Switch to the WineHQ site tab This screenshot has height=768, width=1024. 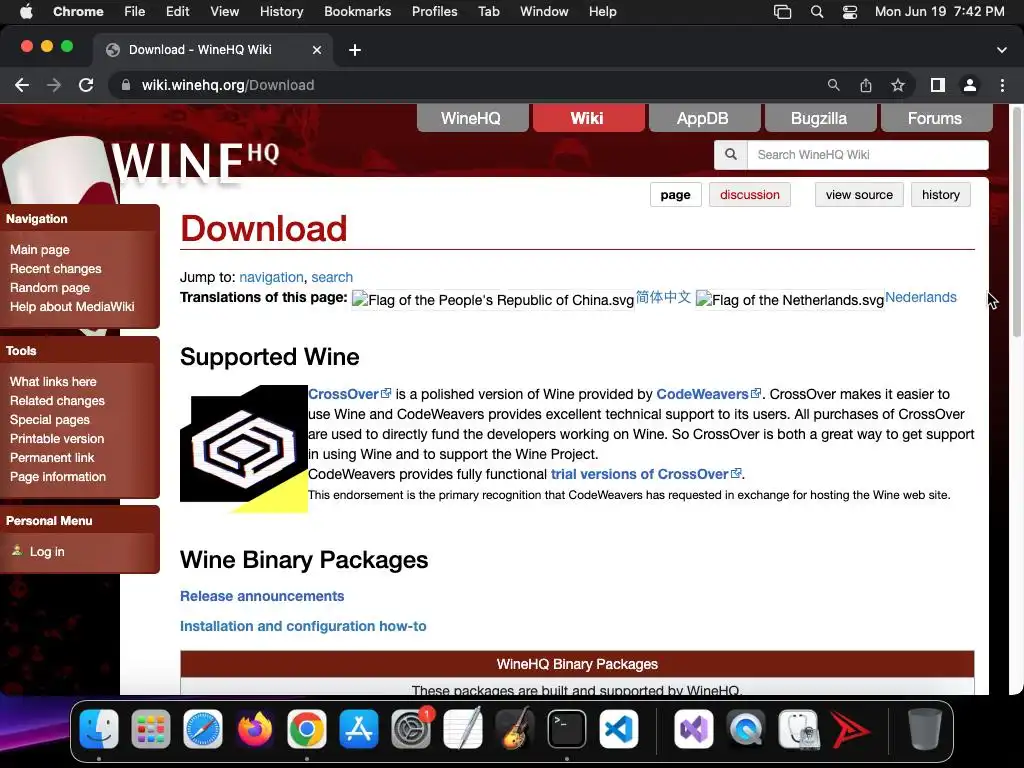pyautogui.click(x=471, y=118)
